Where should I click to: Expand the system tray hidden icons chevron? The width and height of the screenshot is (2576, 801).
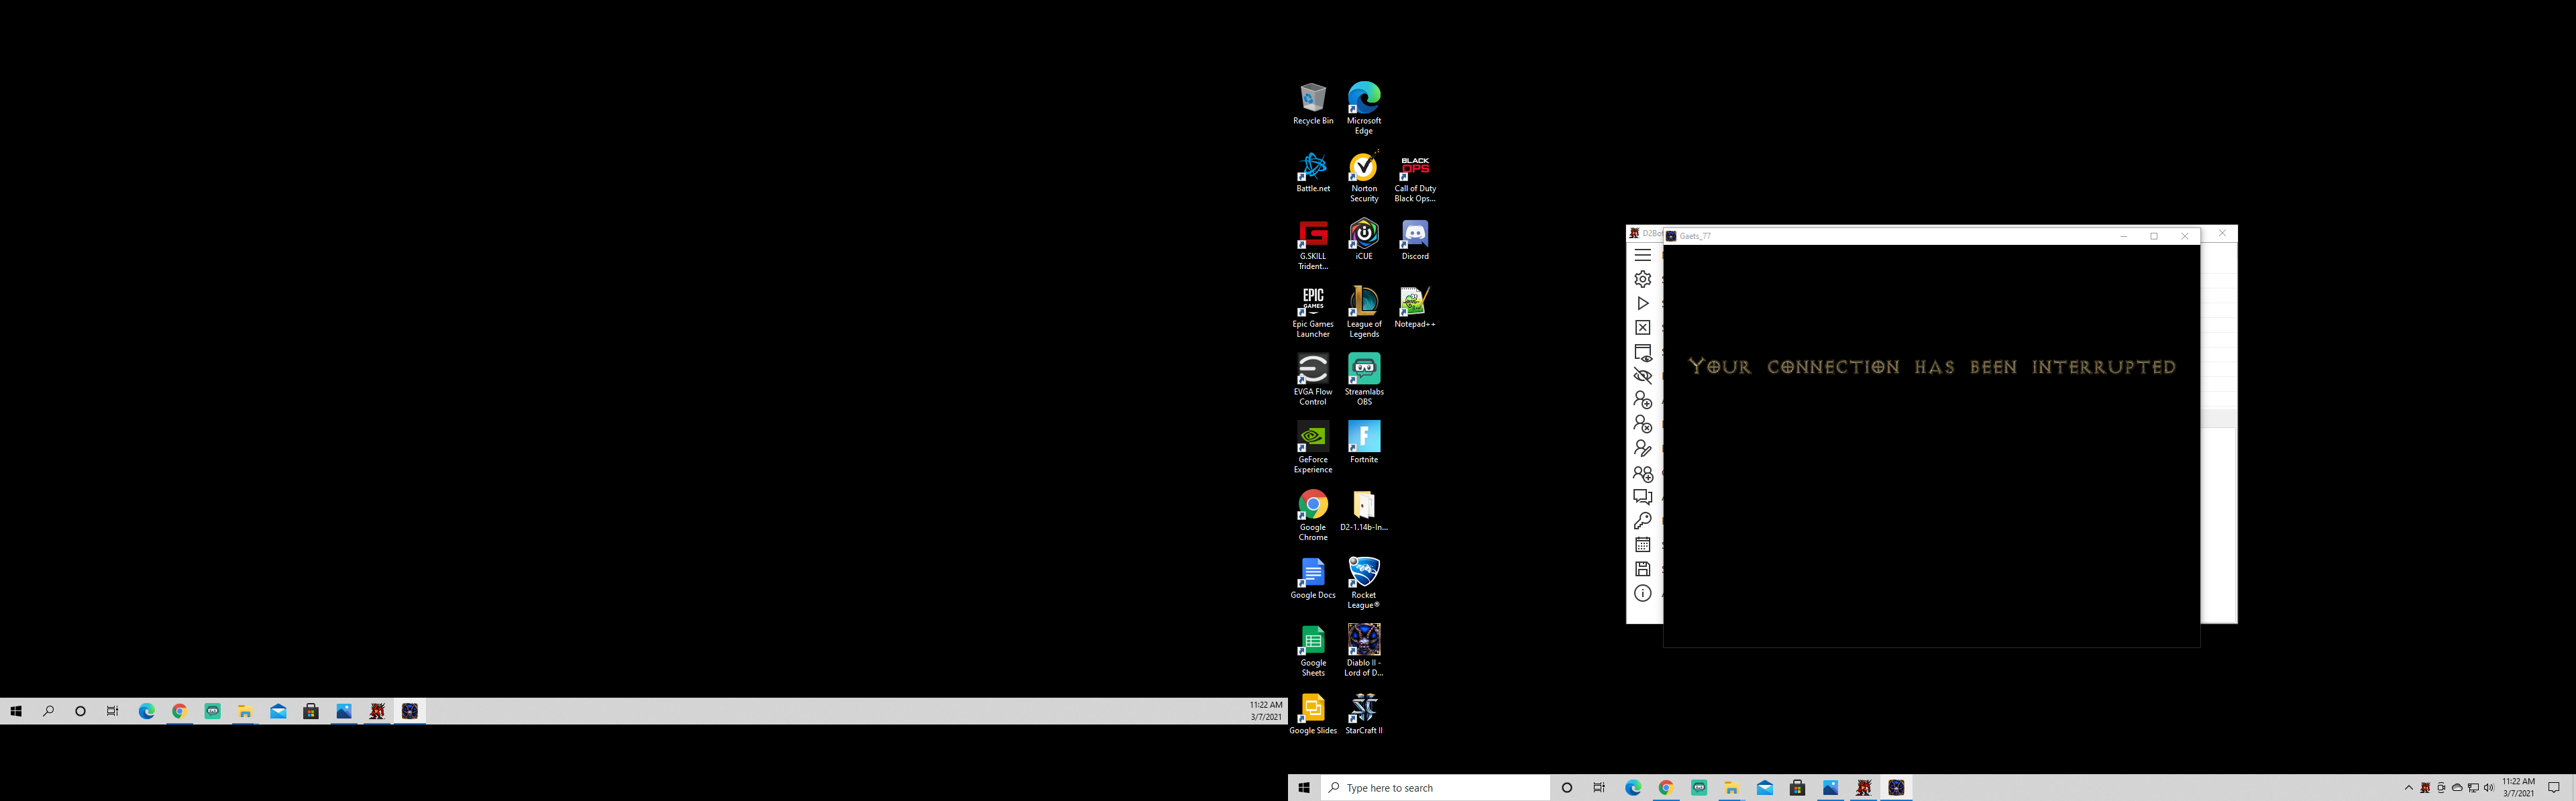tap(2408, 788)
